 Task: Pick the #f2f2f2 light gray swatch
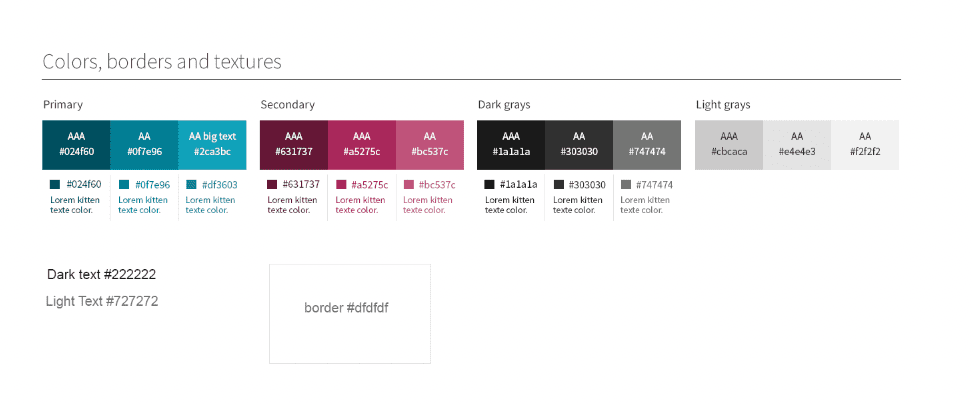pos(865,144)
